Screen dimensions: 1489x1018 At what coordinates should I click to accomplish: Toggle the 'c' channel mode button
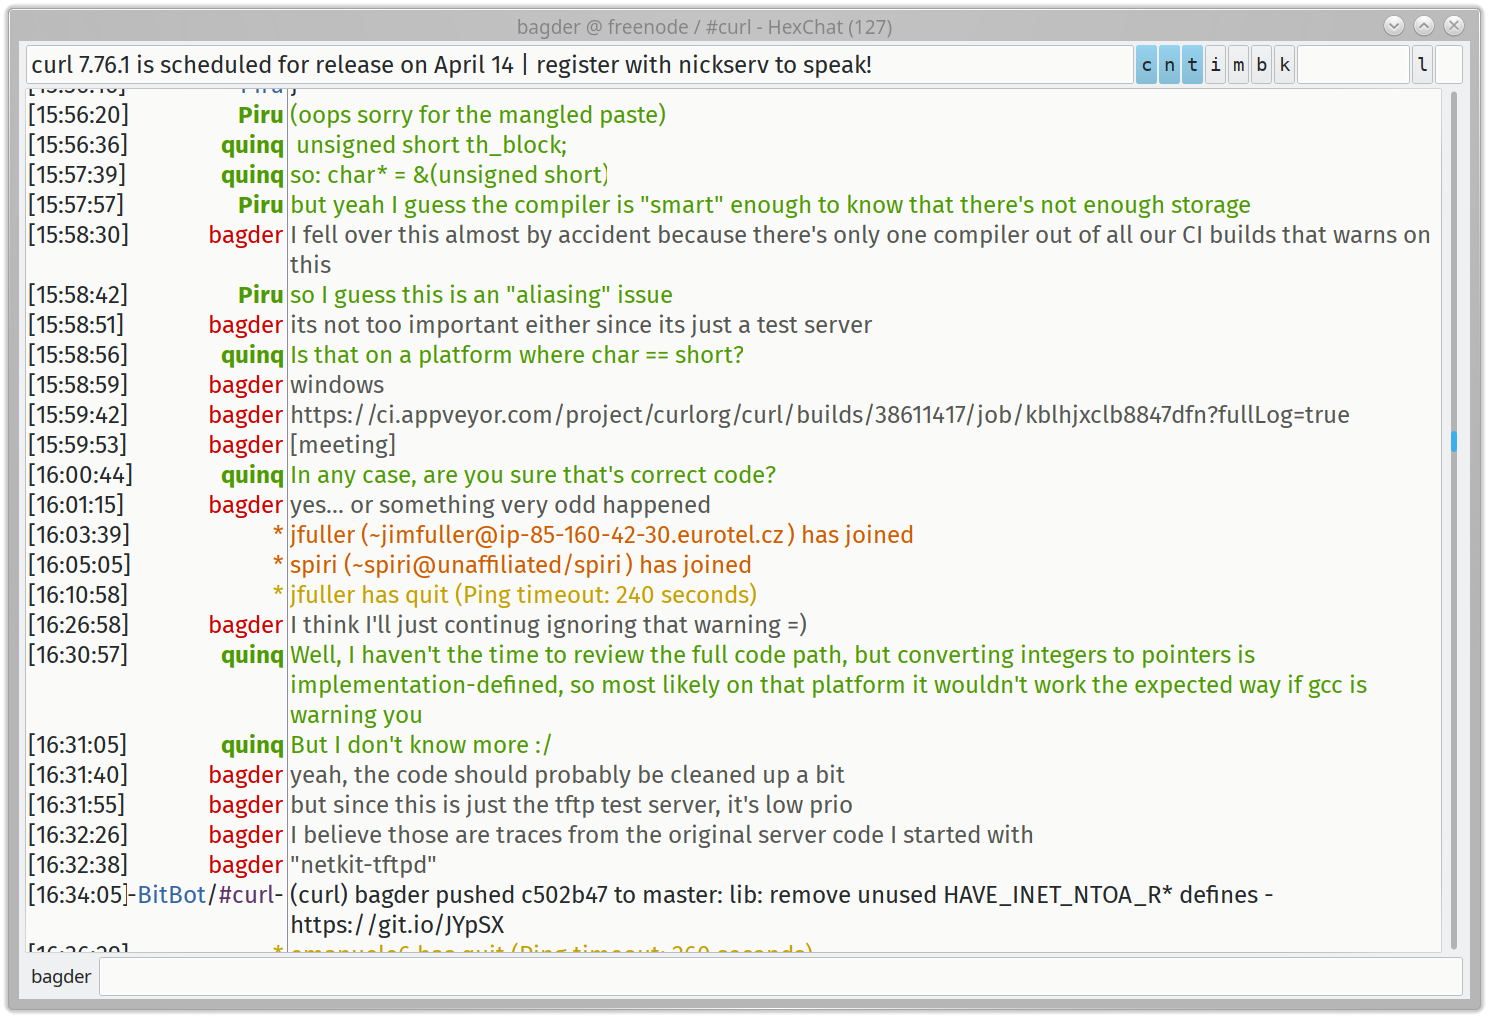pos(1146,65)
